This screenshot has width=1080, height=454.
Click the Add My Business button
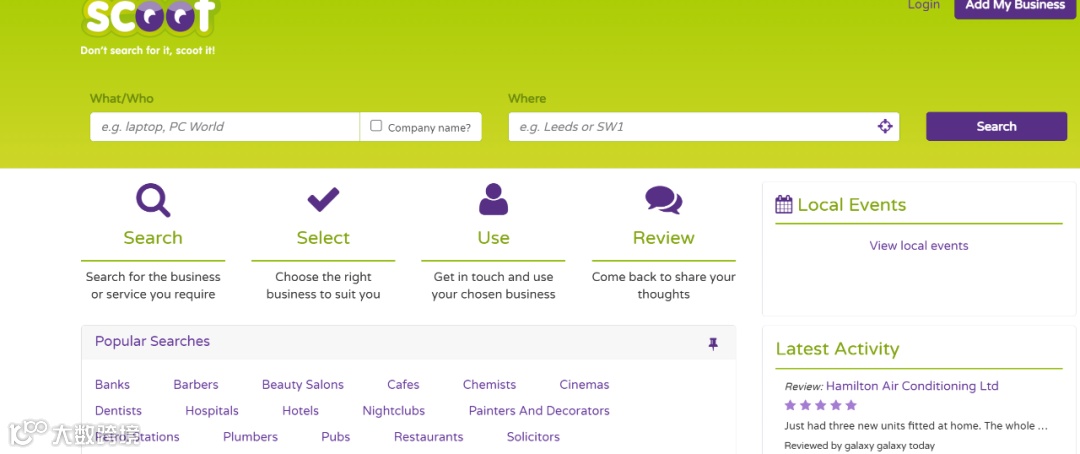point(1015,6)
